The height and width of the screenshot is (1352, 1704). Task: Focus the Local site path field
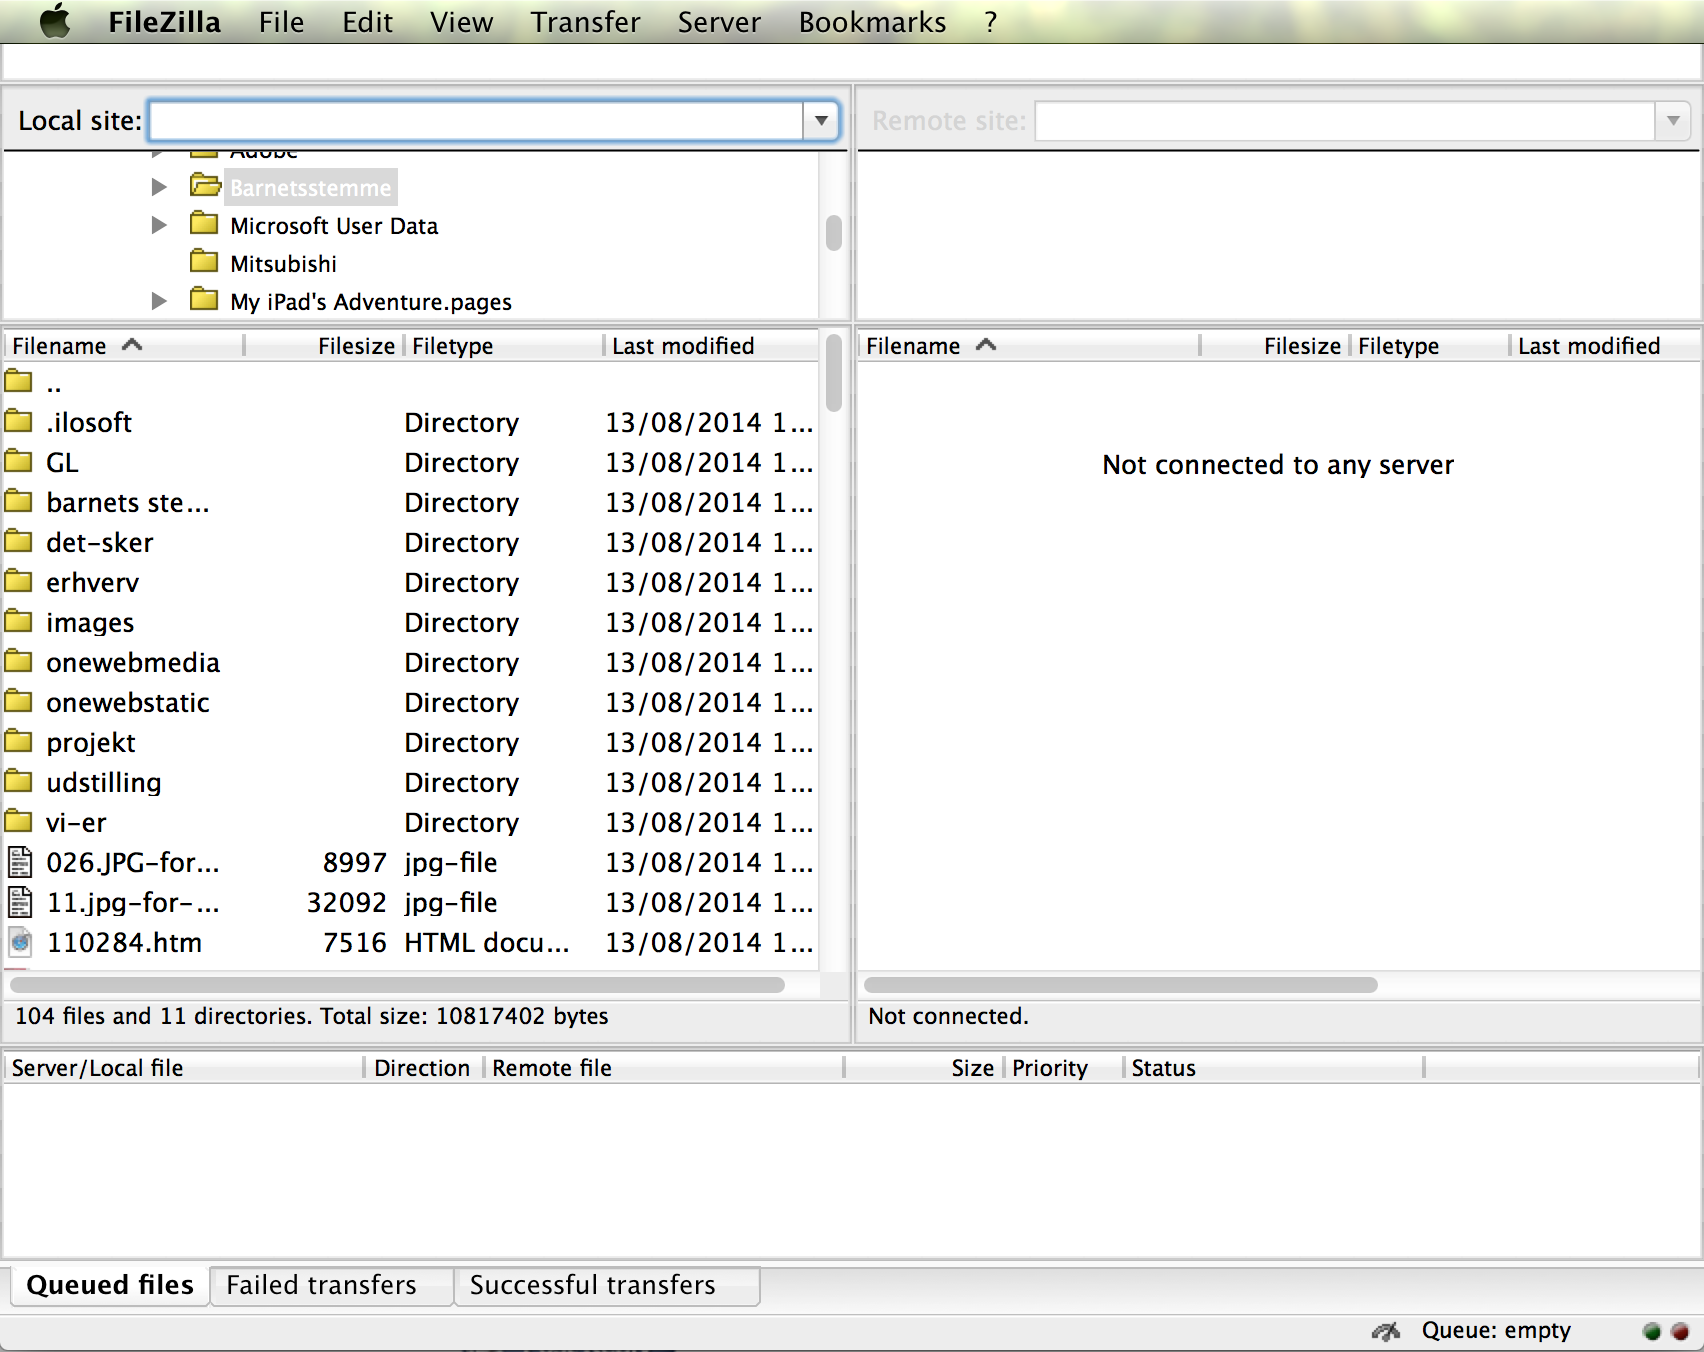click(476, 121)
